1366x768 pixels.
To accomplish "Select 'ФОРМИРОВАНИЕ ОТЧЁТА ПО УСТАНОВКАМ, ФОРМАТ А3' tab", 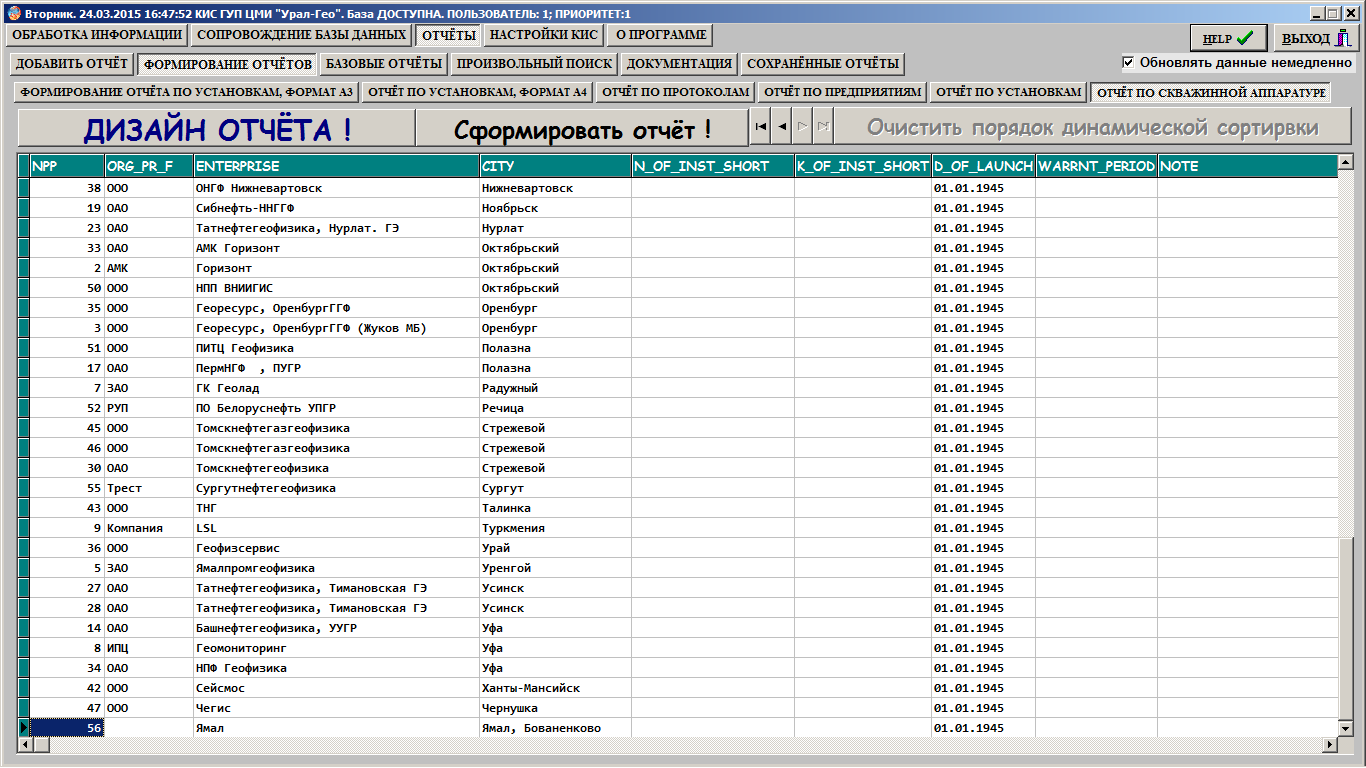I will [187, 92].
